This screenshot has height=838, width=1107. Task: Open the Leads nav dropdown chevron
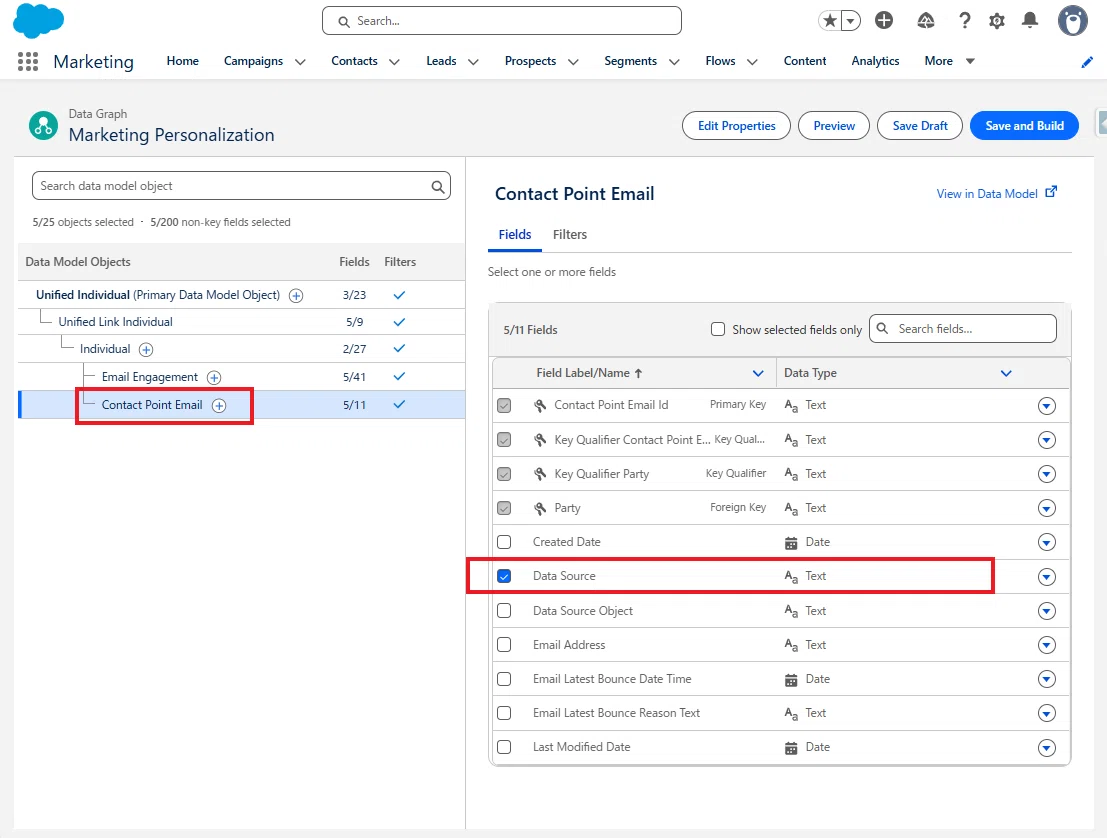[x=473, y=62]
